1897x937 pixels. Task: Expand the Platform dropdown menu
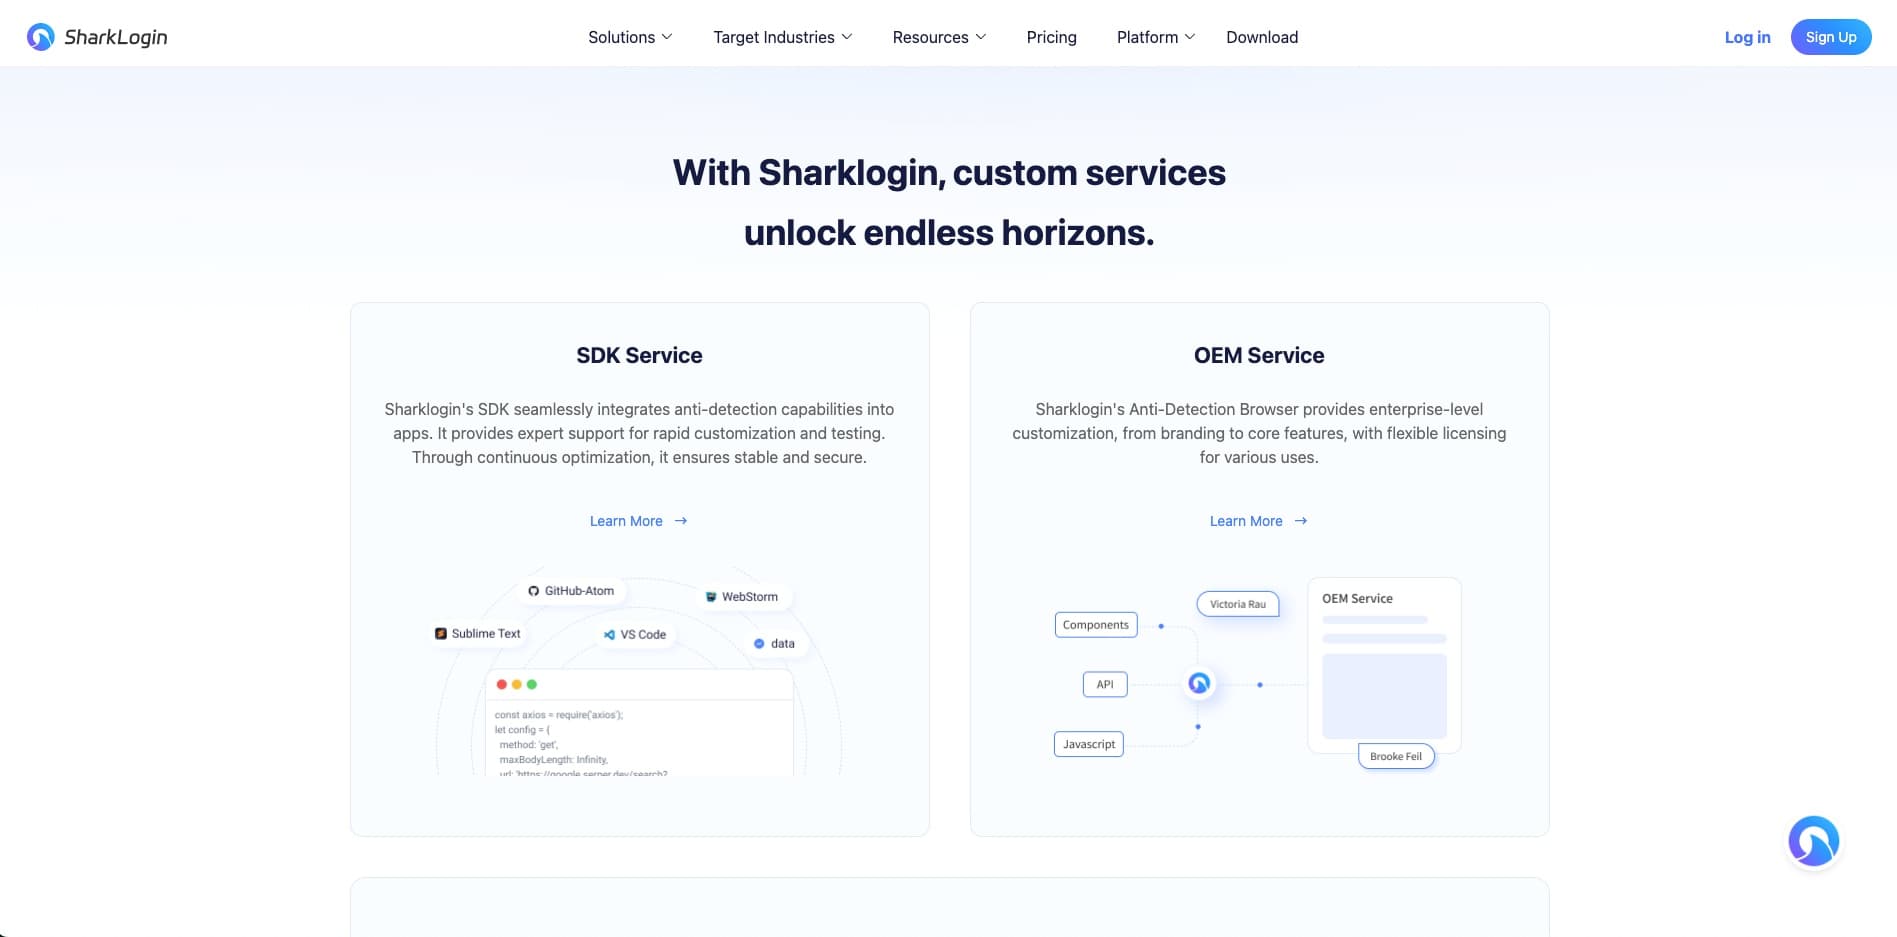1155,37
